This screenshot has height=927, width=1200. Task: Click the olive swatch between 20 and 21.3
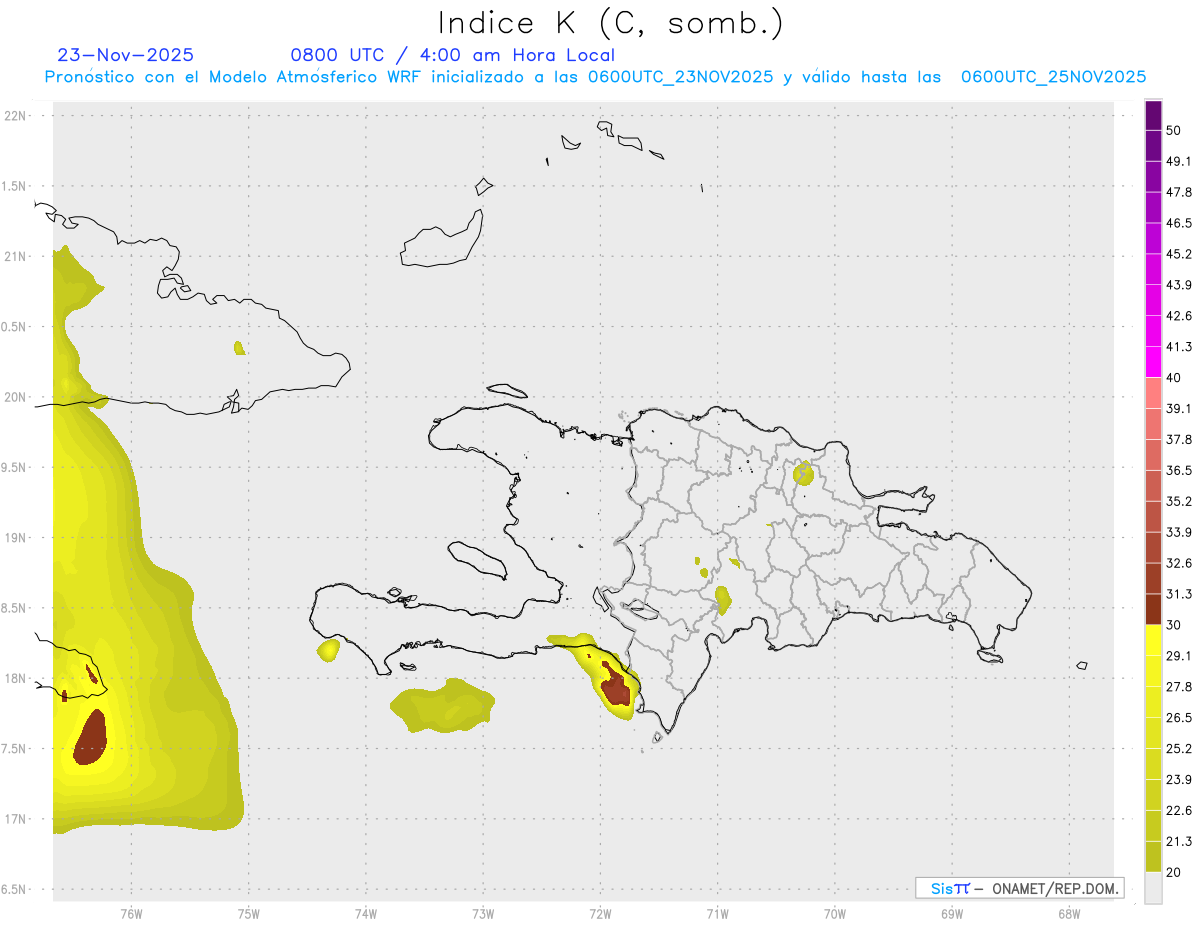point(1153,857)
